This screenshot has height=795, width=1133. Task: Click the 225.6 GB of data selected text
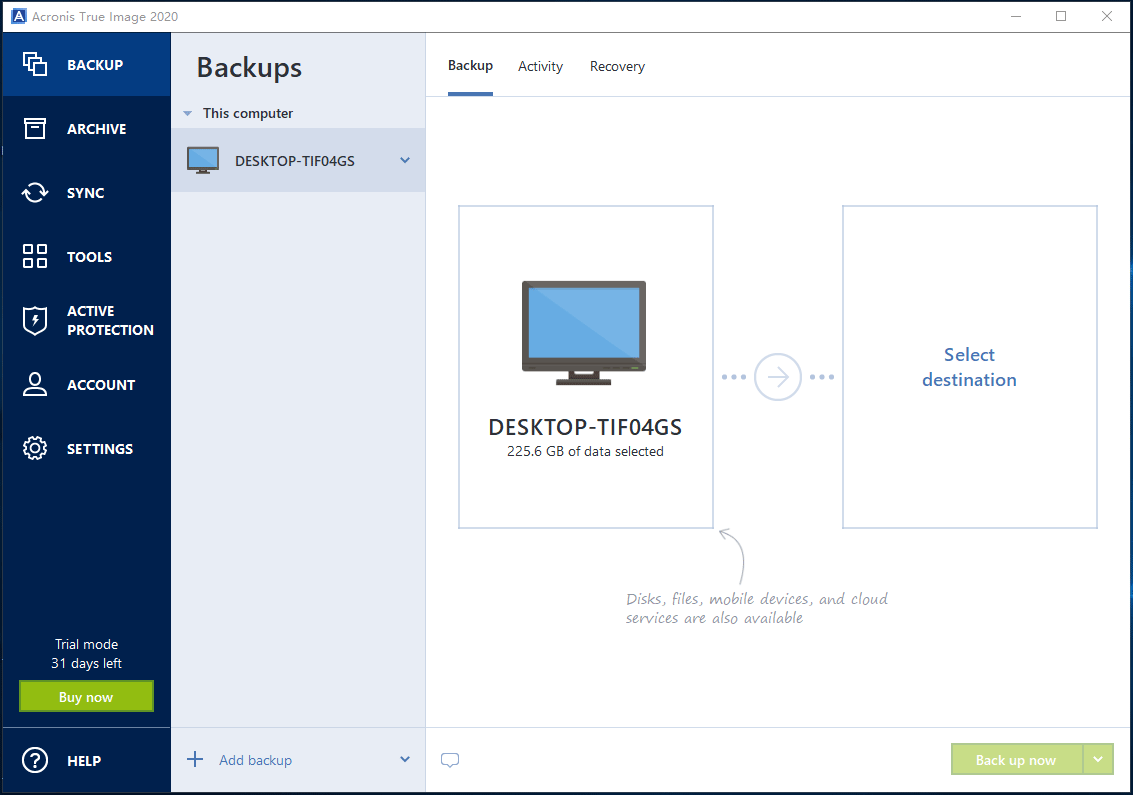click(585, 451)
